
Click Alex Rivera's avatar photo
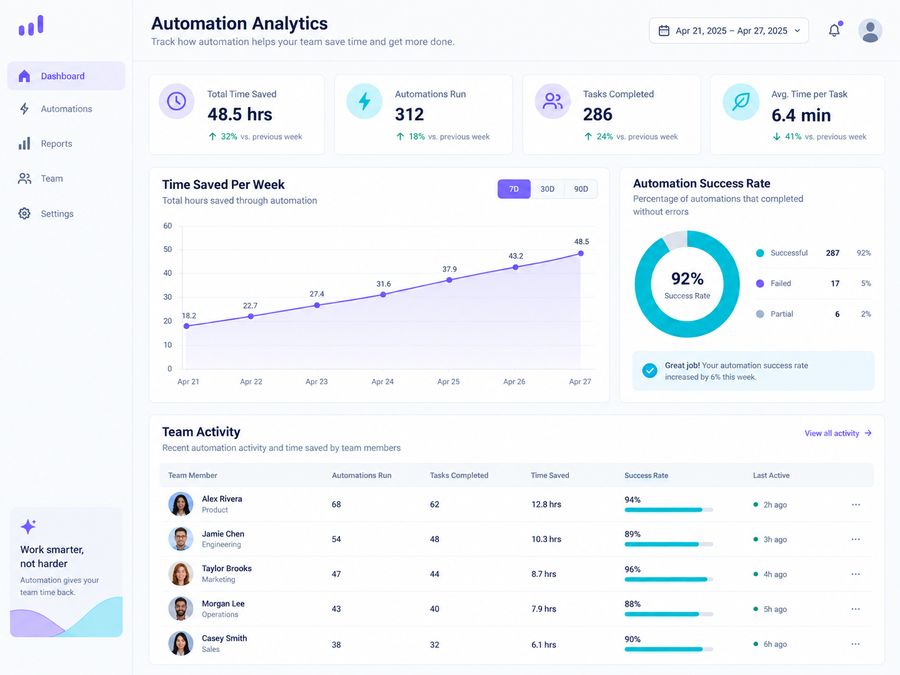180,504
